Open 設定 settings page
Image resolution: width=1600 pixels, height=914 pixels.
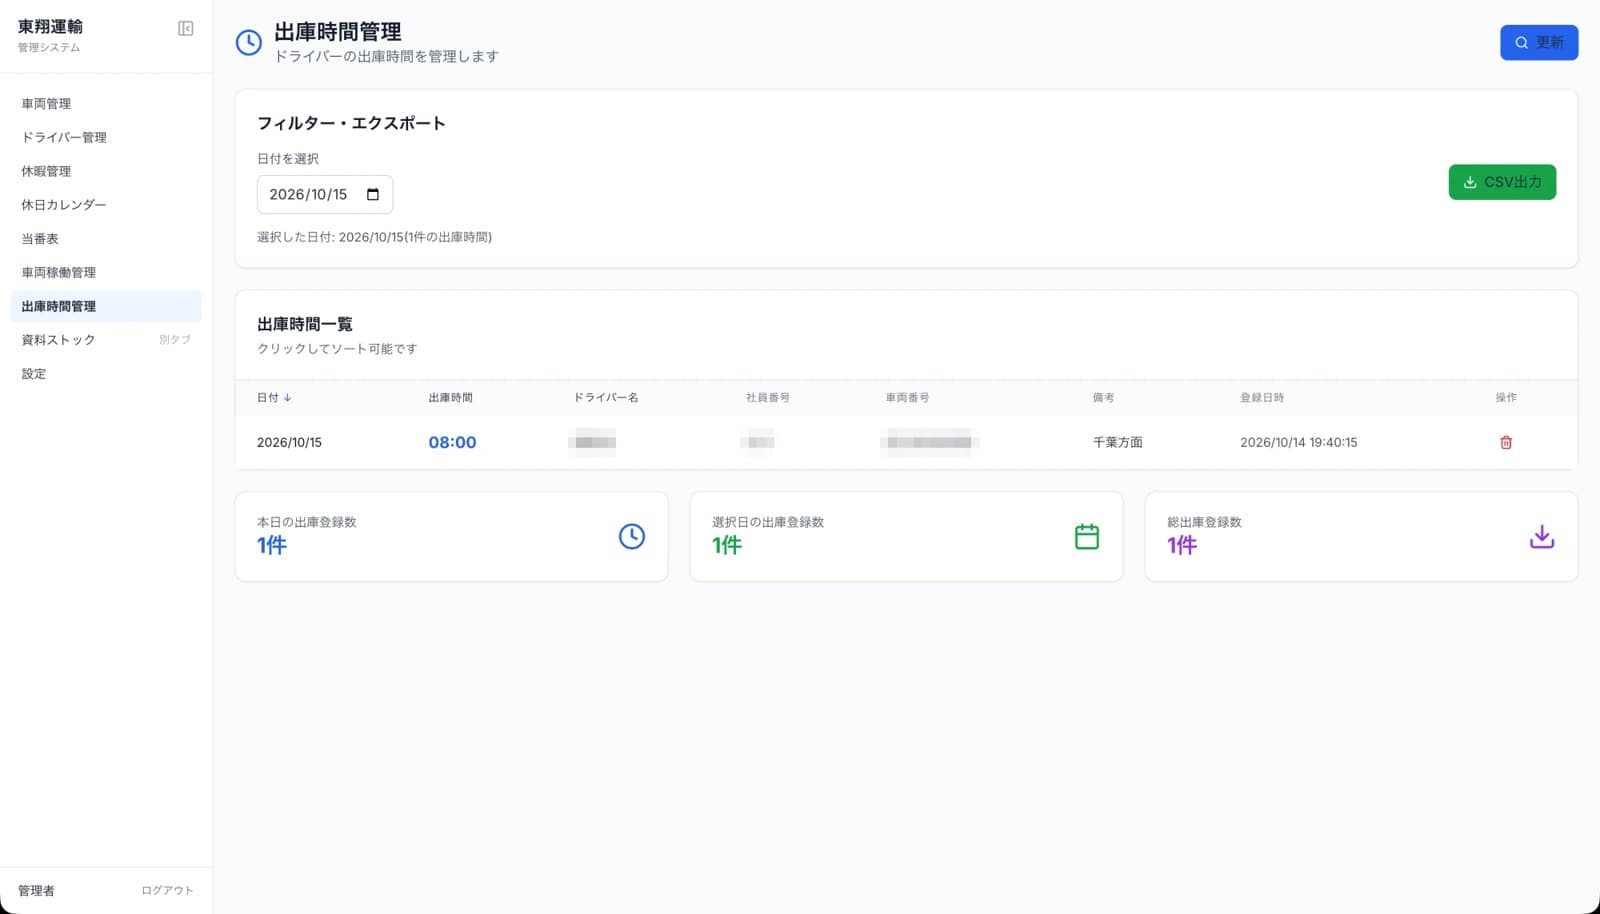(x=106, y=374)
